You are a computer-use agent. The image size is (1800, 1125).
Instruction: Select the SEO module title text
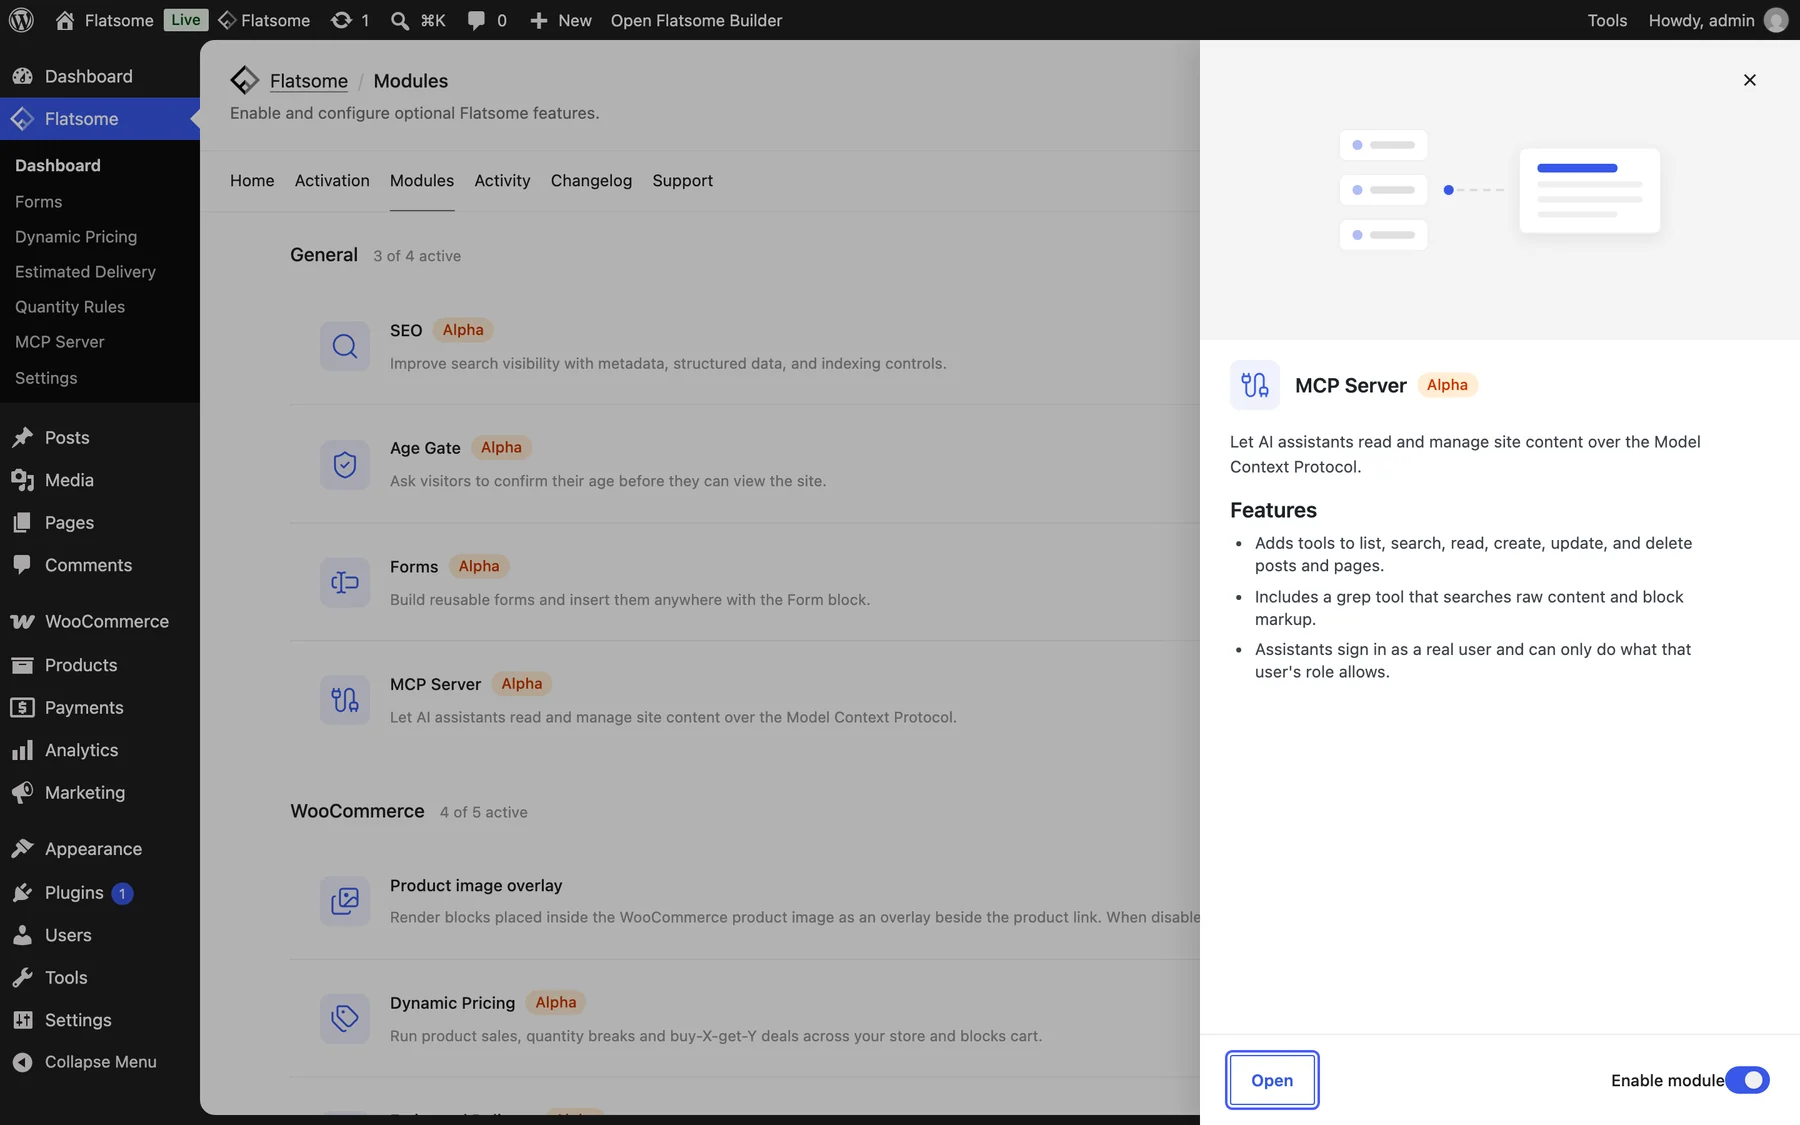click(x=406, y=330)
